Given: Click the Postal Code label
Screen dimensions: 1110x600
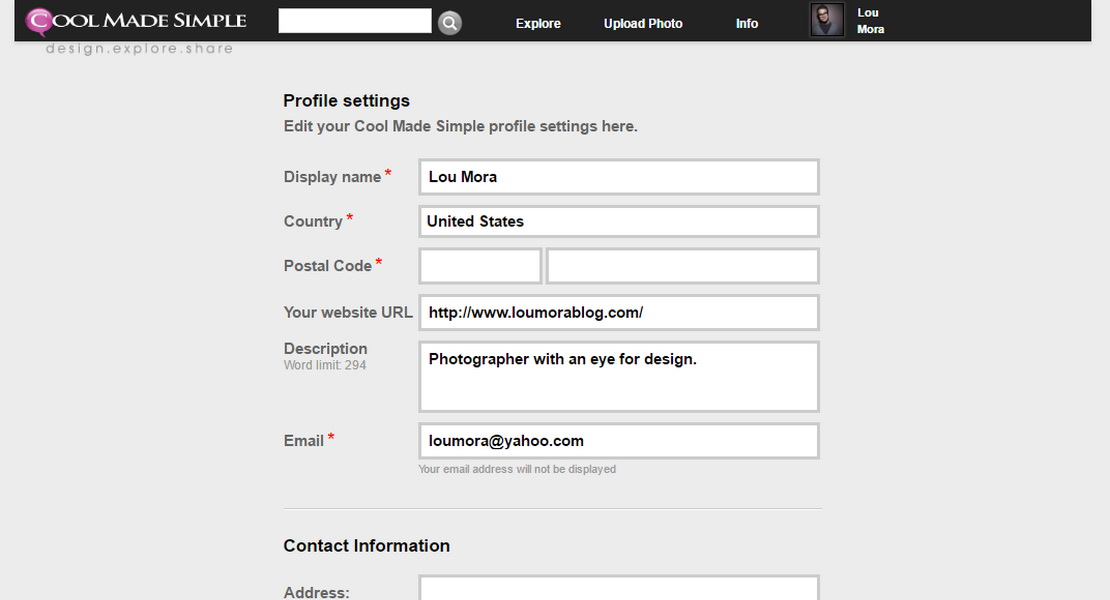Looking at the screenshot, I should pos(327,266).
